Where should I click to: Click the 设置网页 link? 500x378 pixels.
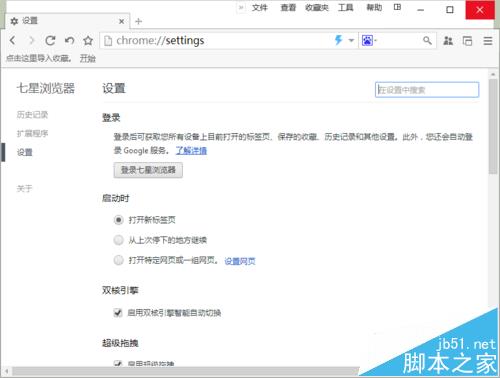click(x=240, y=261)
